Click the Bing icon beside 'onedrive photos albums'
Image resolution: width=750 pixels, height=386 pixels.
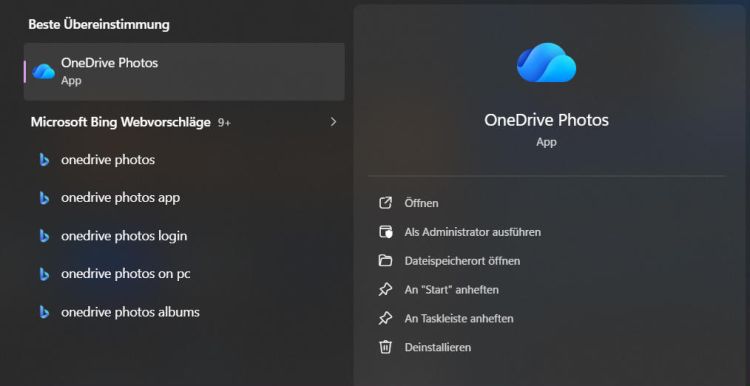(x=44, y=313)
